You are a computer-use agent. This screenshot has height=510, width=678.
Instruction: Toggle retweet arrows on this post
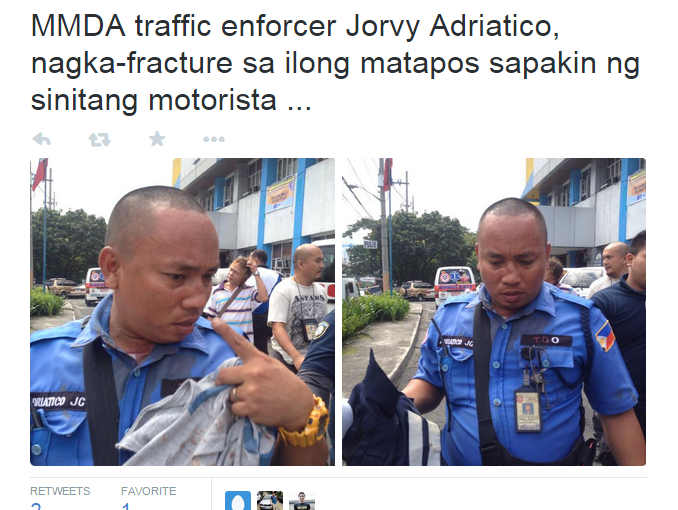pyautogui.click(x=100, y=139)
